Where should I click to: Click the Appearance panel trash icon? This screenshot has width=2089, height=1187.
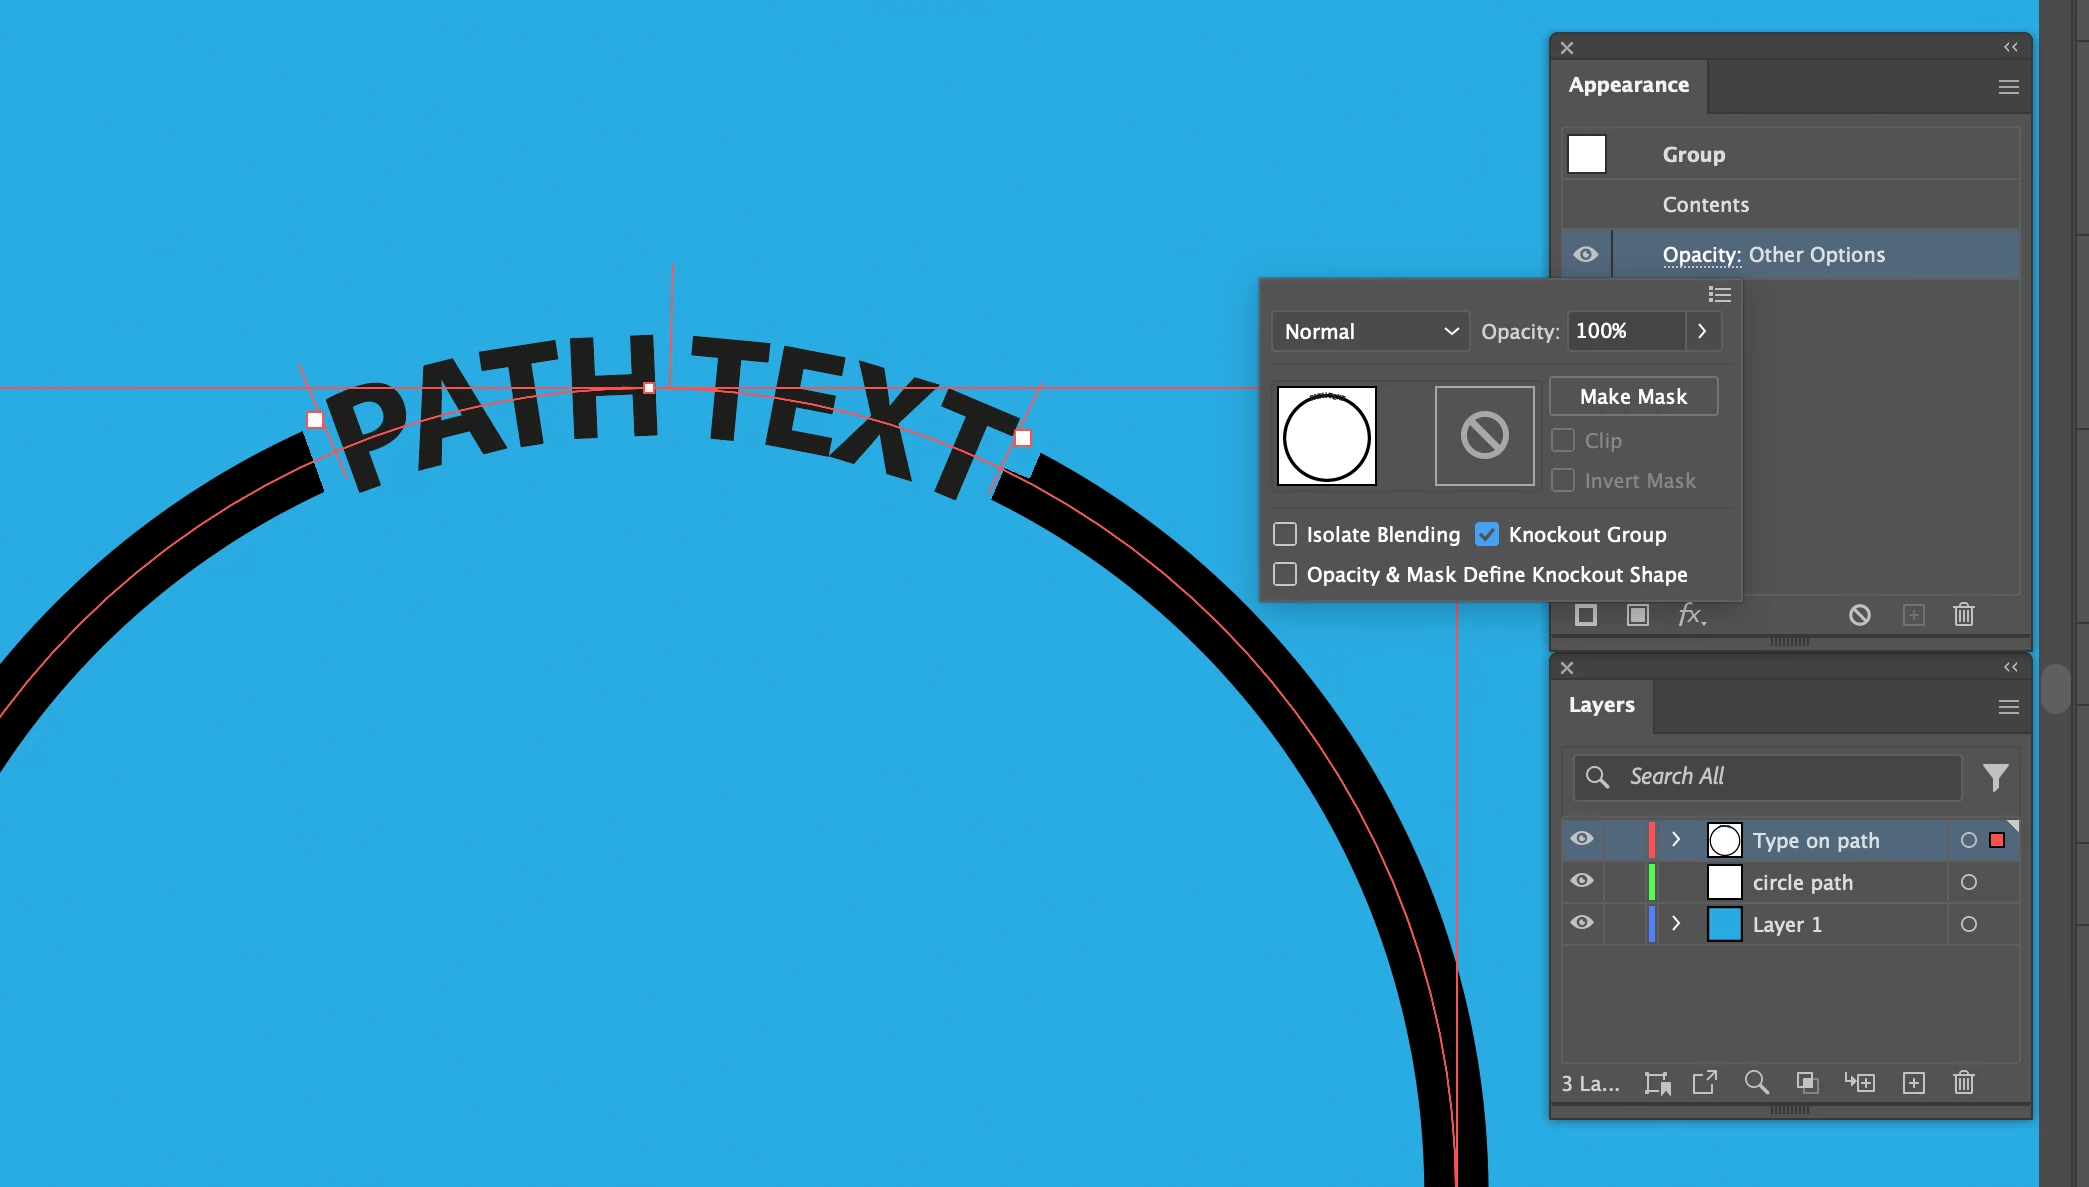coord(1964,615)
